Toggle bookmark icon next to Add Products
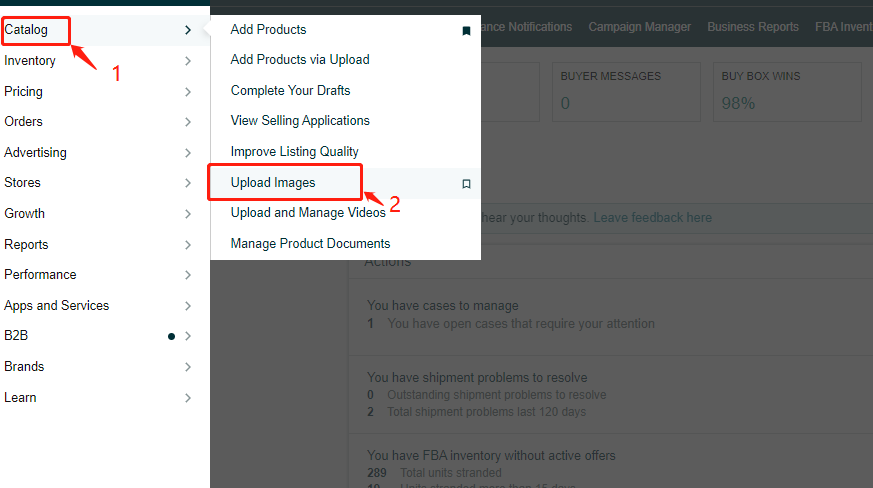Viewport: 873px width, 488px height. click(x=467, y=31)
